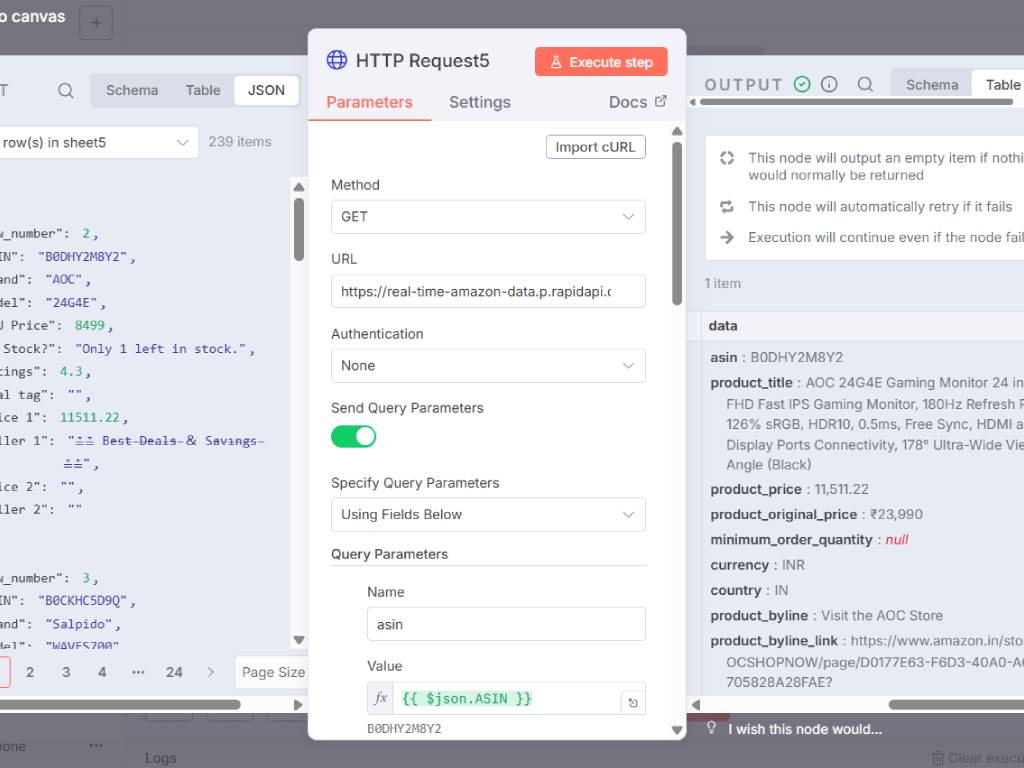Viewport: 1024px width, 768px height.
Task: Expand the Authentication dropdown set to None
Action: 488,366
